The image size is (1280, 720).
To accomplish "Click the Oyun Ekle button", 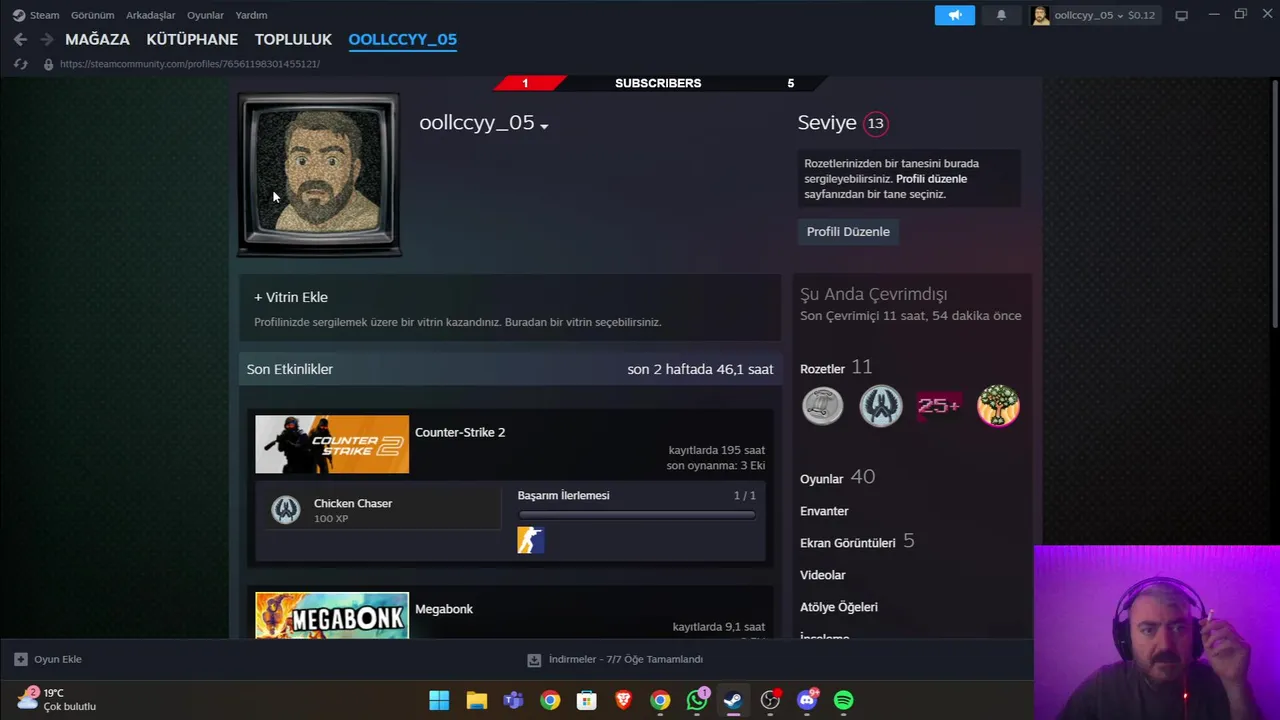I will (x=48, y=659).
